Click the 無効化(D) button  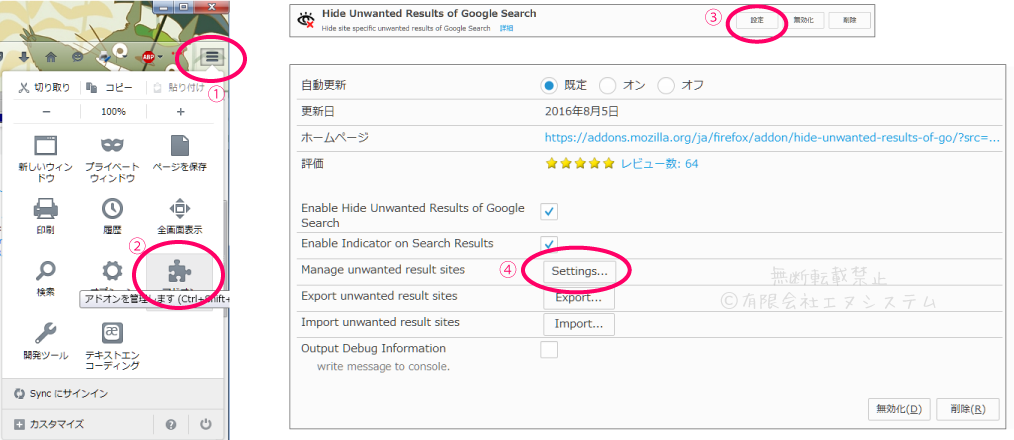click(x=899, y=409)
